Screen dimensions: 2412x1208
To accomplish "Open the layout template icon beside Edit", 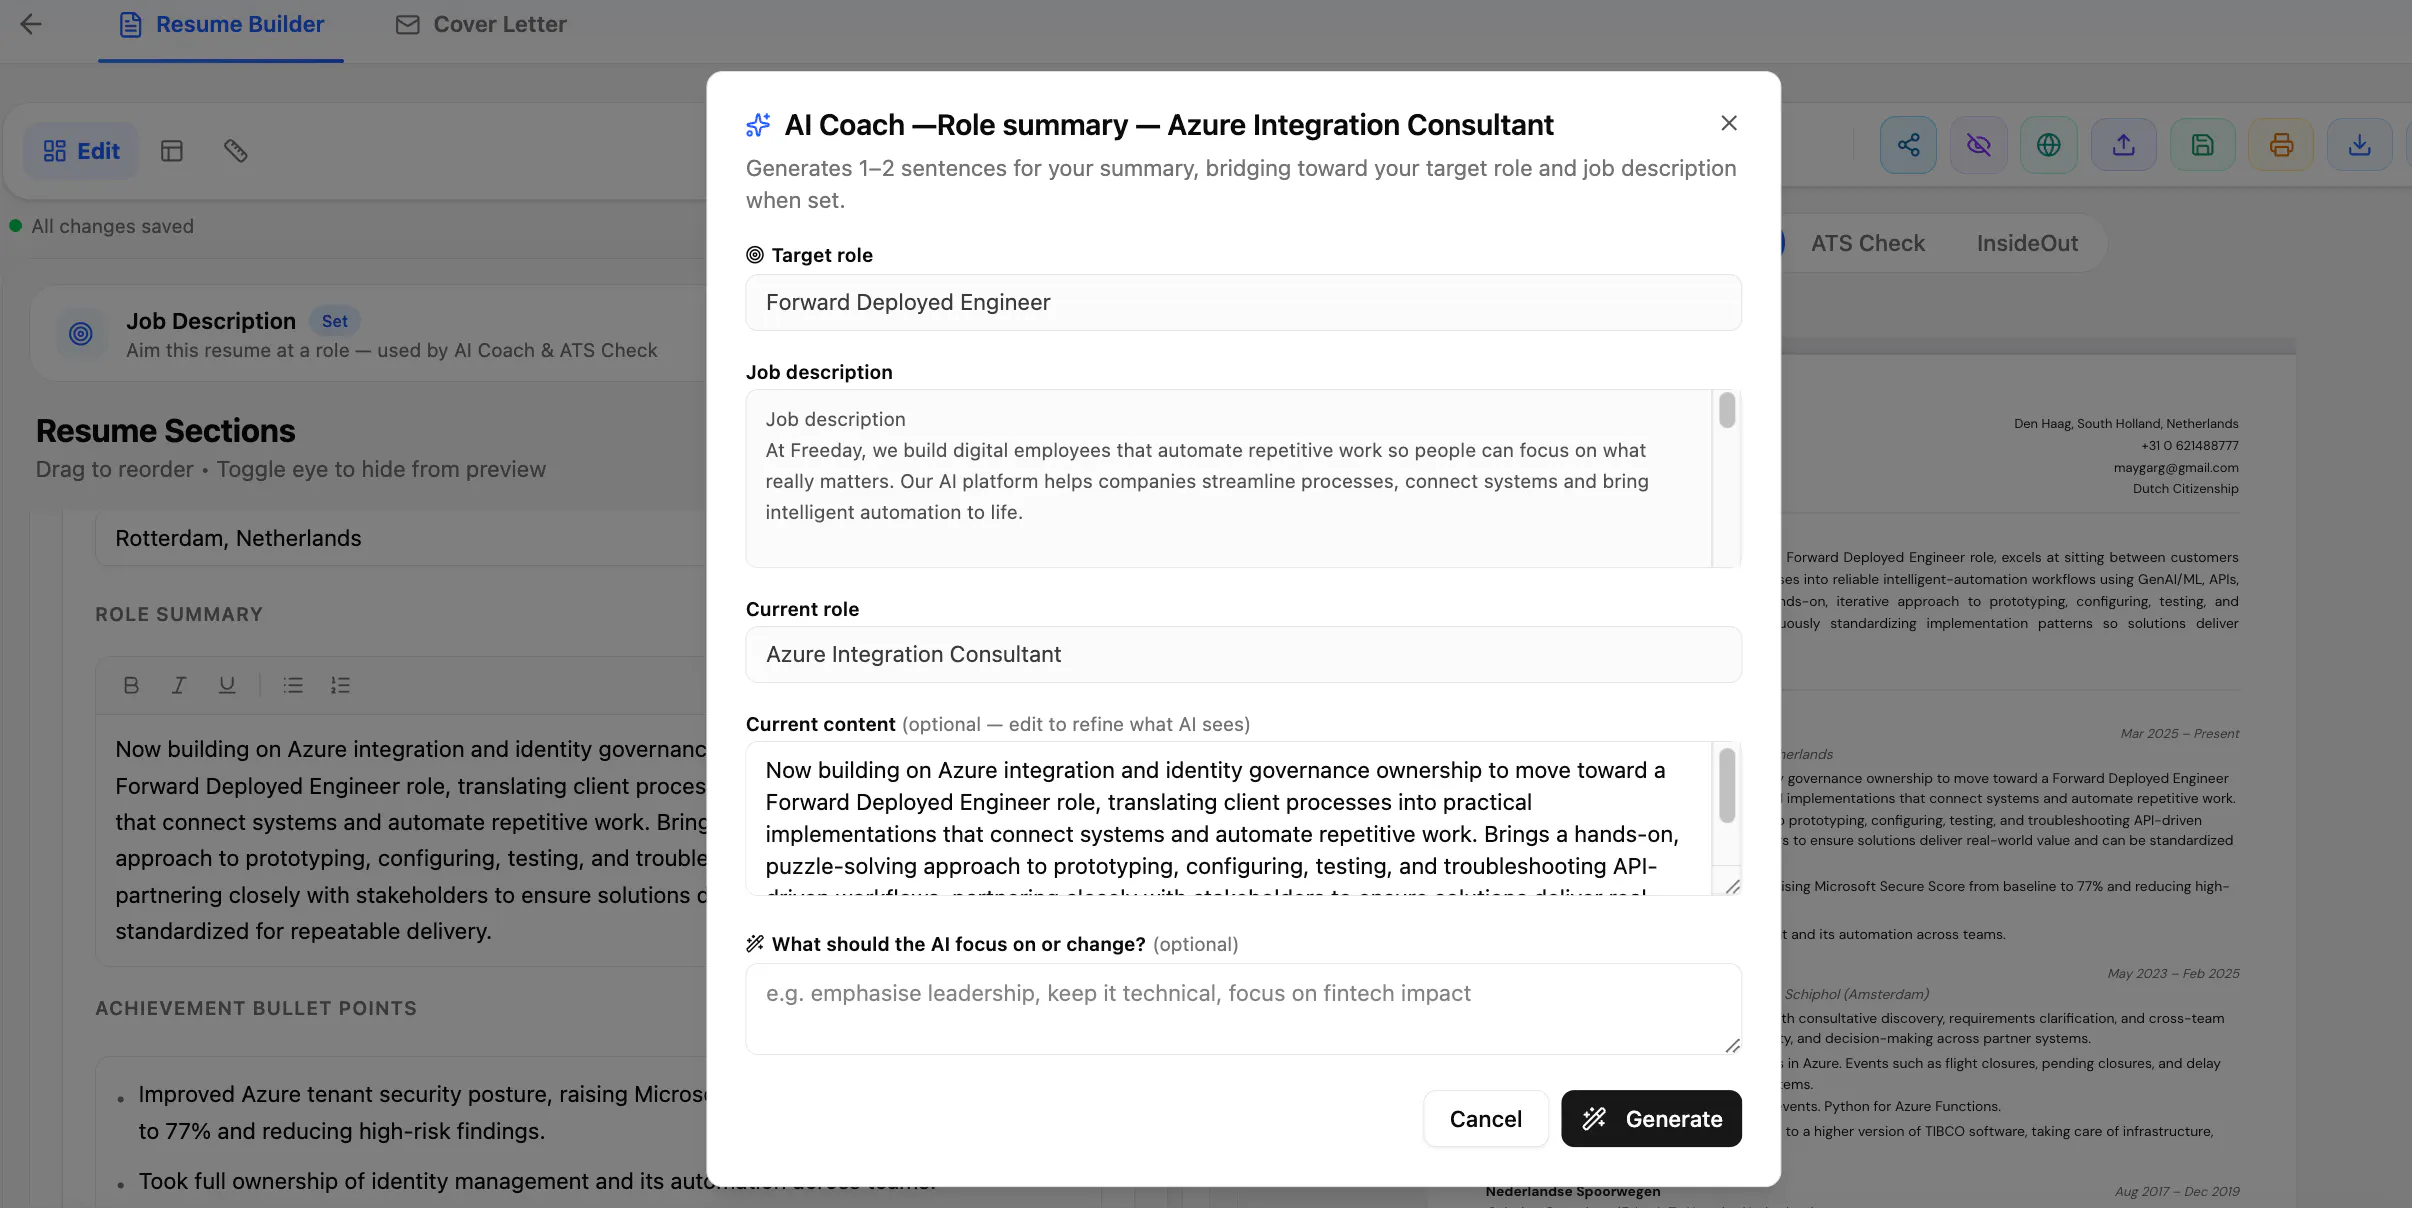I will coord(172,151).
